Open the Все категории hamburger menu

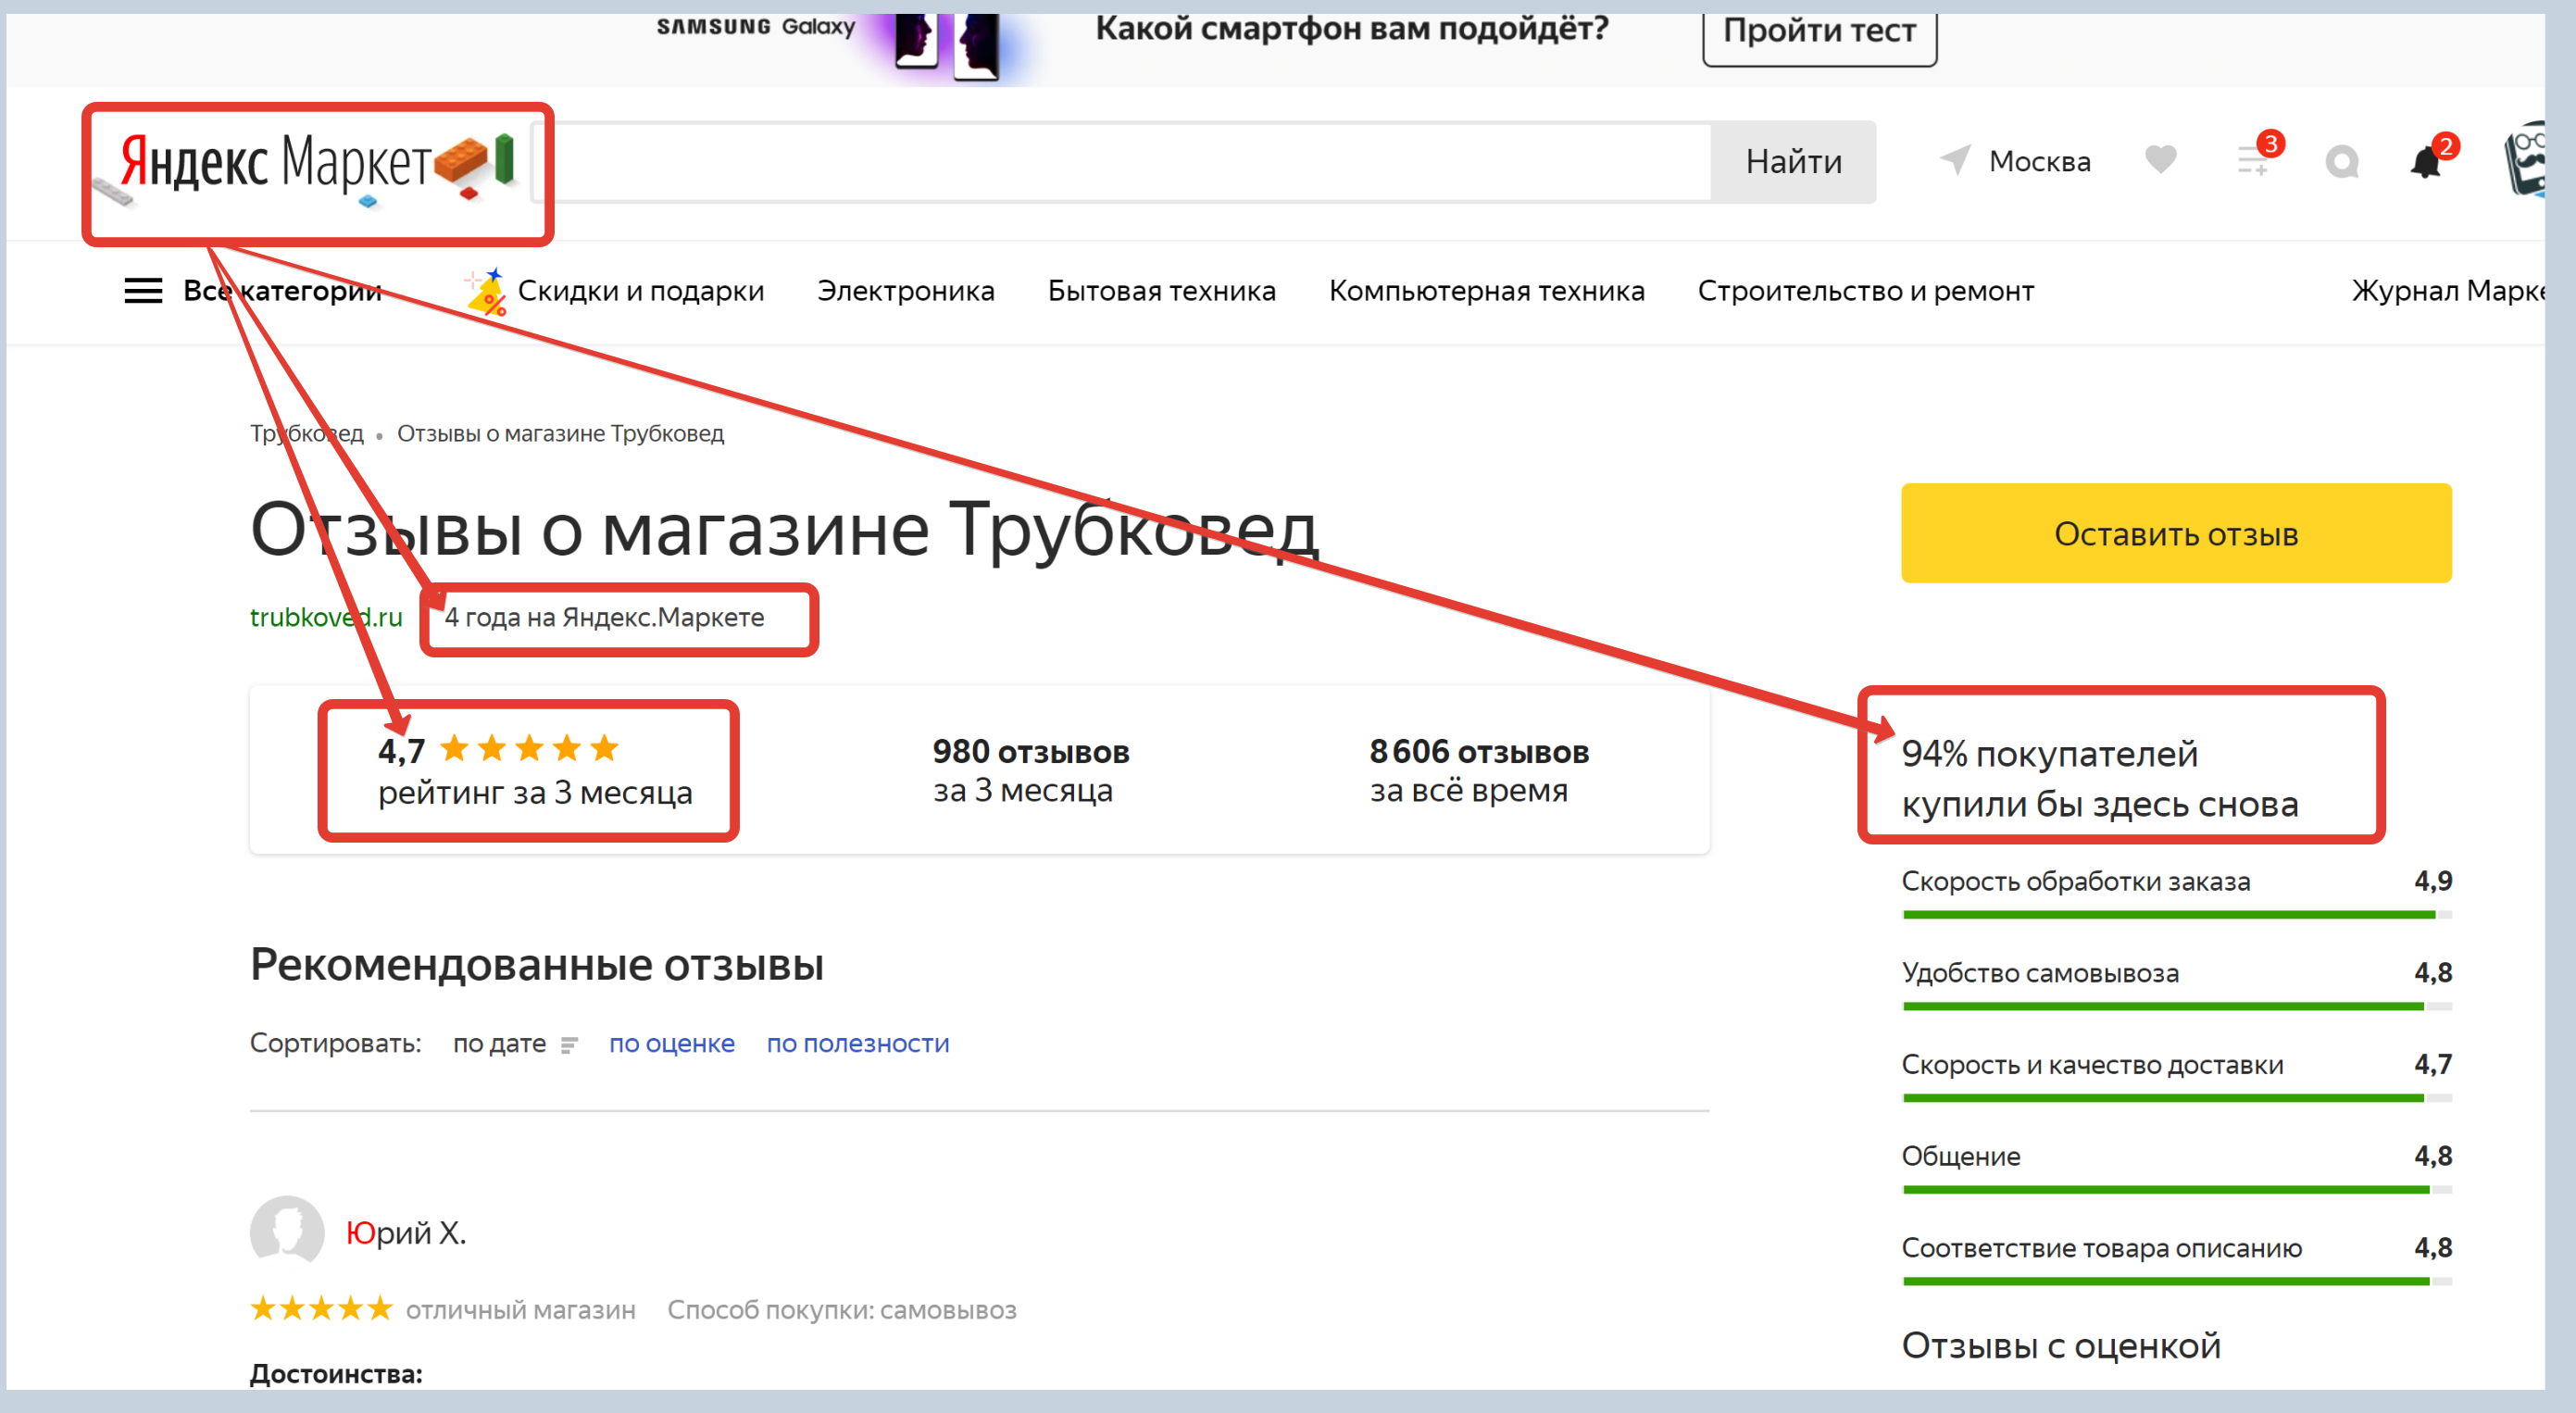click(143, 291)
